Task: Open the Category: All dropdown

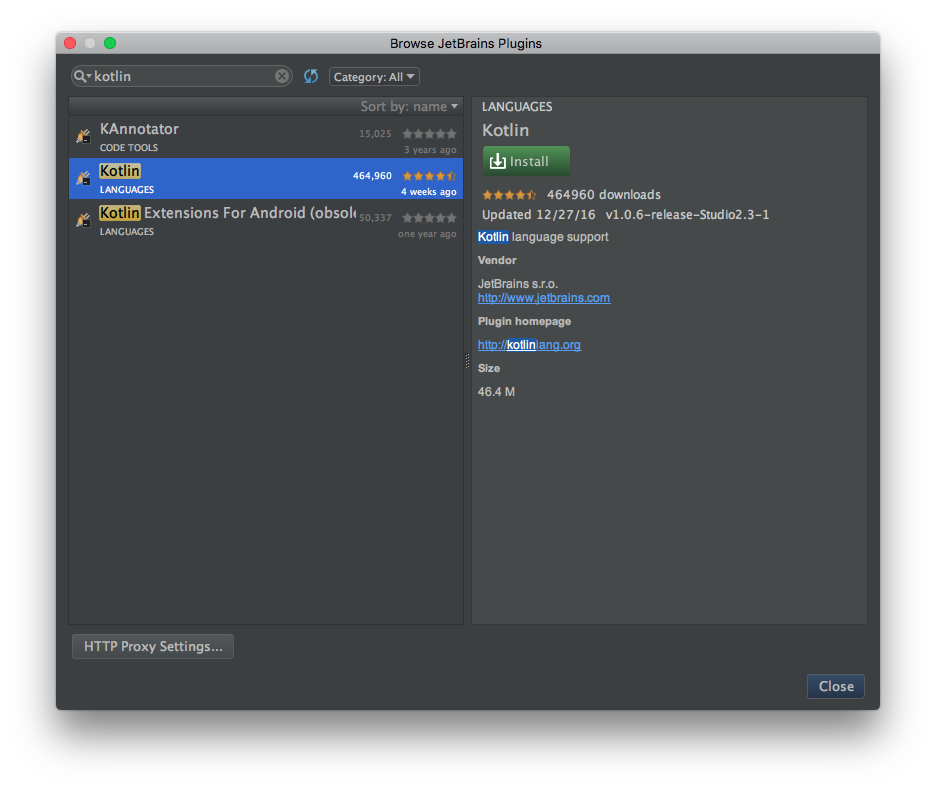Action: [374, 77]
